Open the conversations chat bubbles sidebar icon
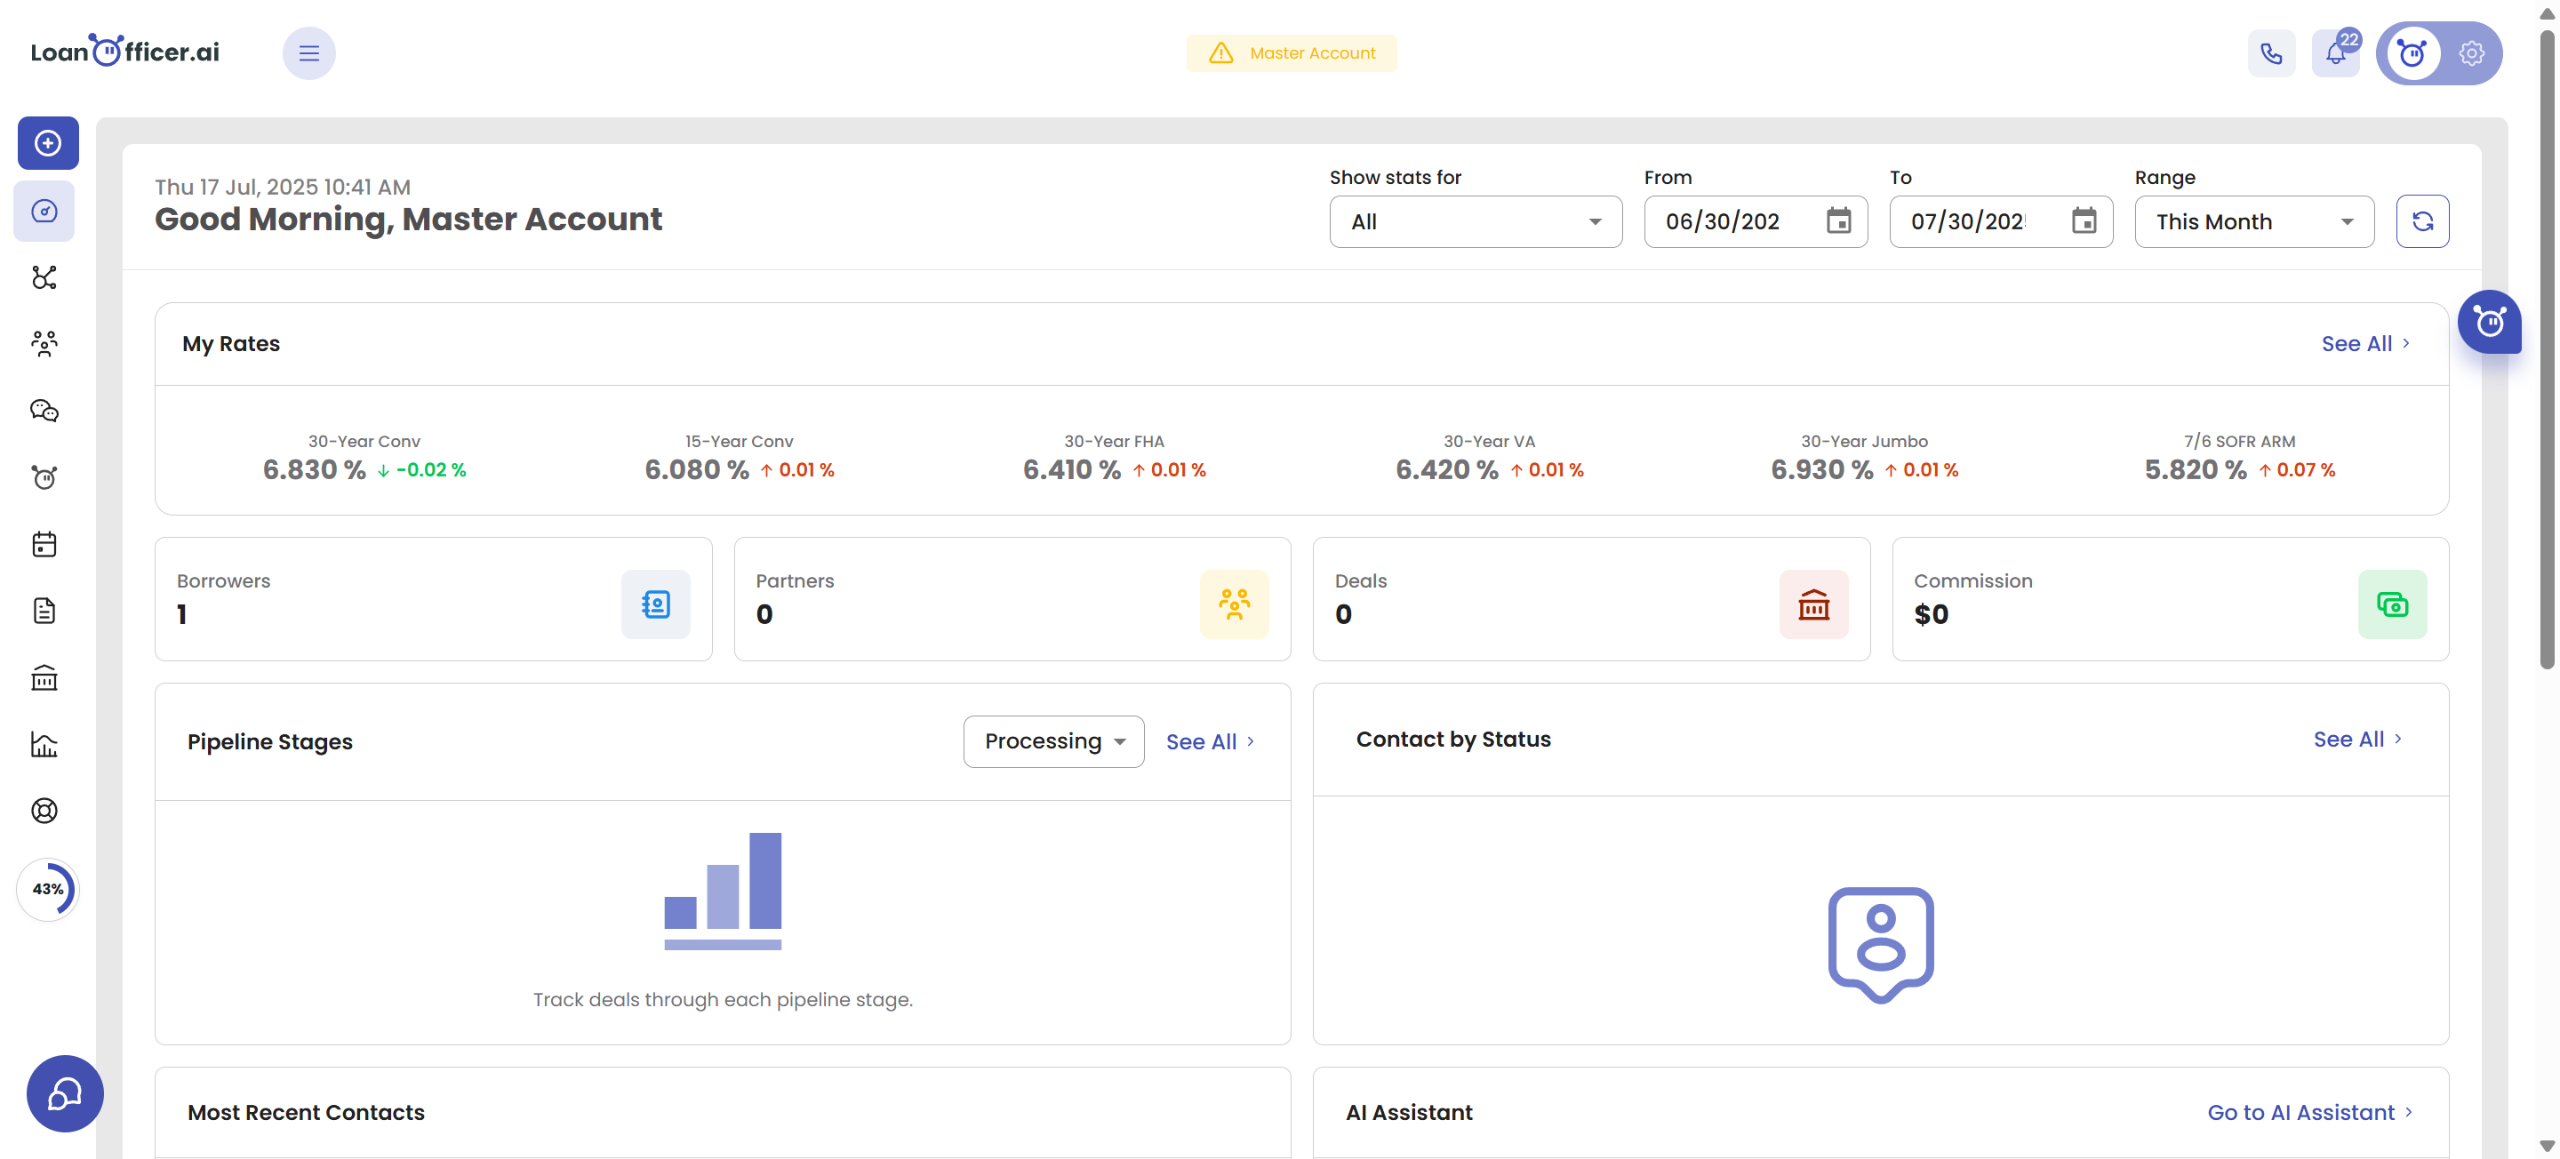 [x=44, y=410]
